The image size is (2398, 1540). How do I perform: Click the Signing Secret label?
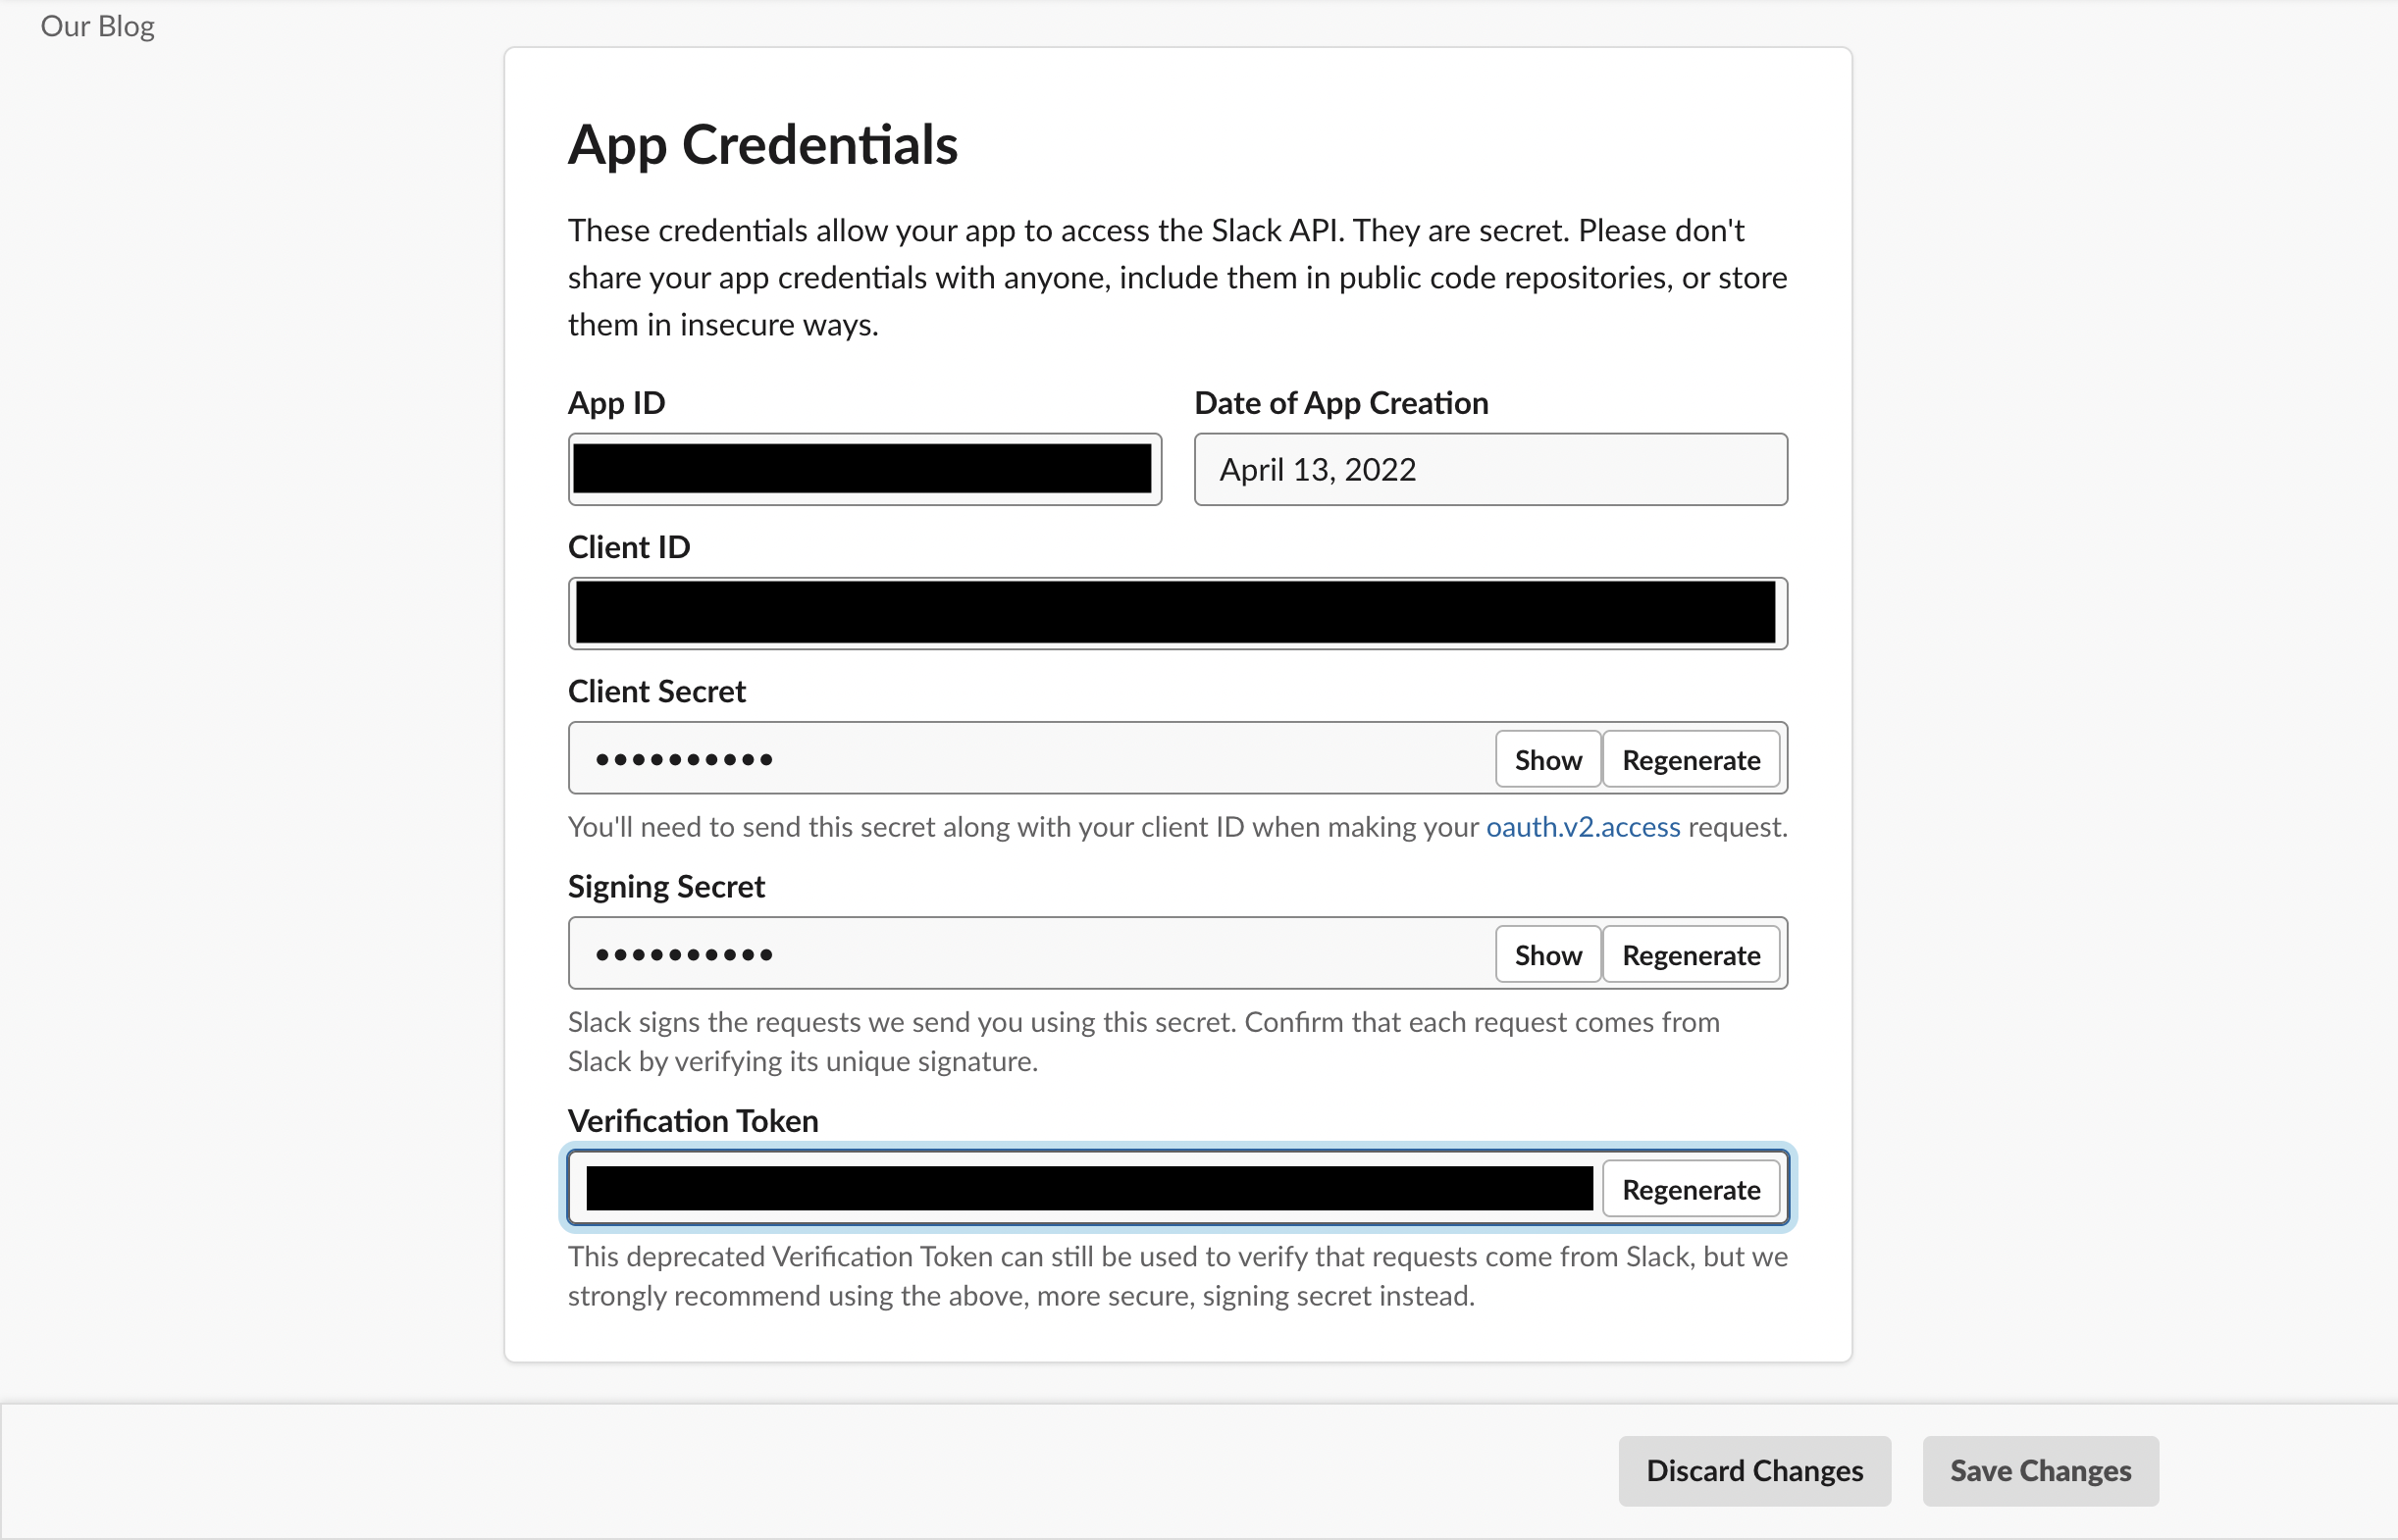tap(666, 886)
